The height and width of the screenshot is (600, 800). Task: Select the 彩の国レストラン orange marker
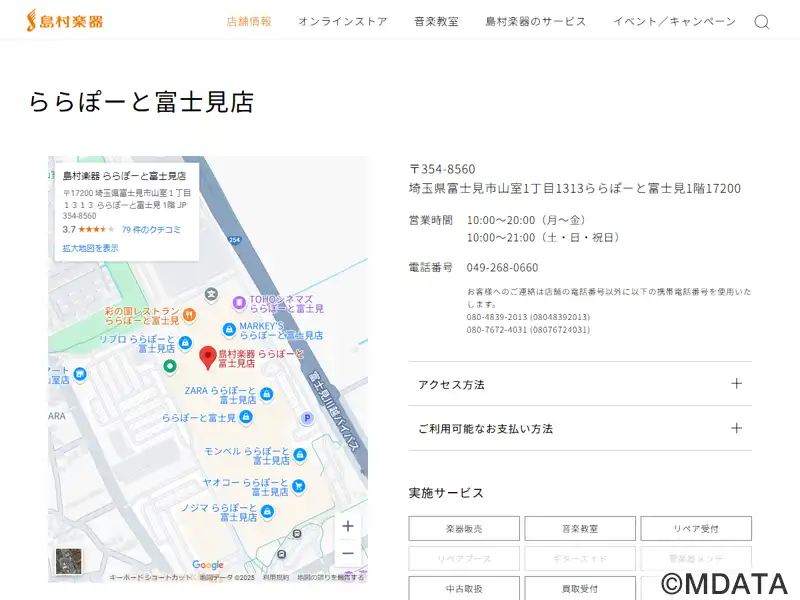coord(189,315)
